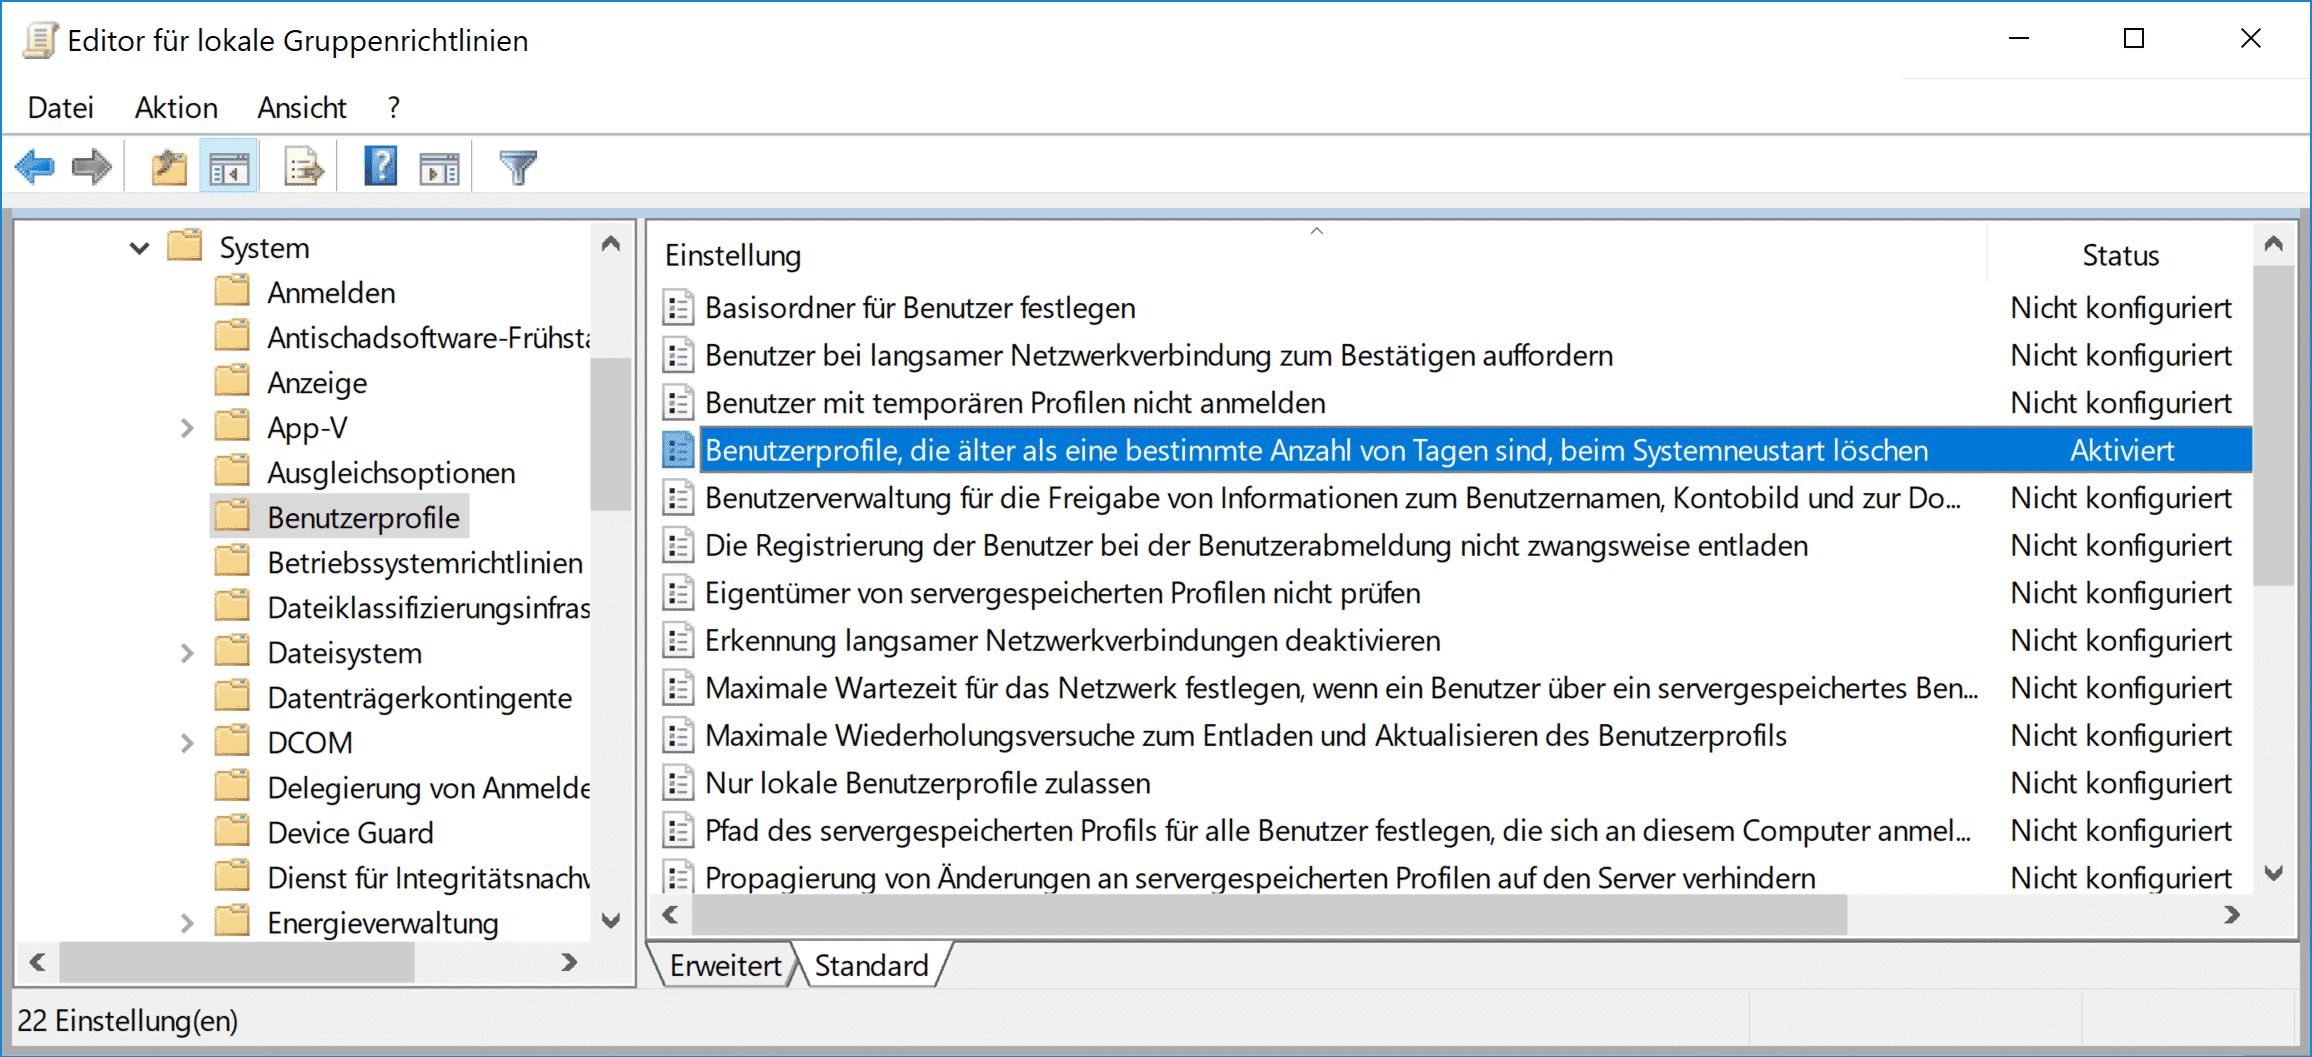Click folder icon next to Betriebssystemrichtlinien
This screenshot has height=1057, width=2312.
[x=232, y=562]
